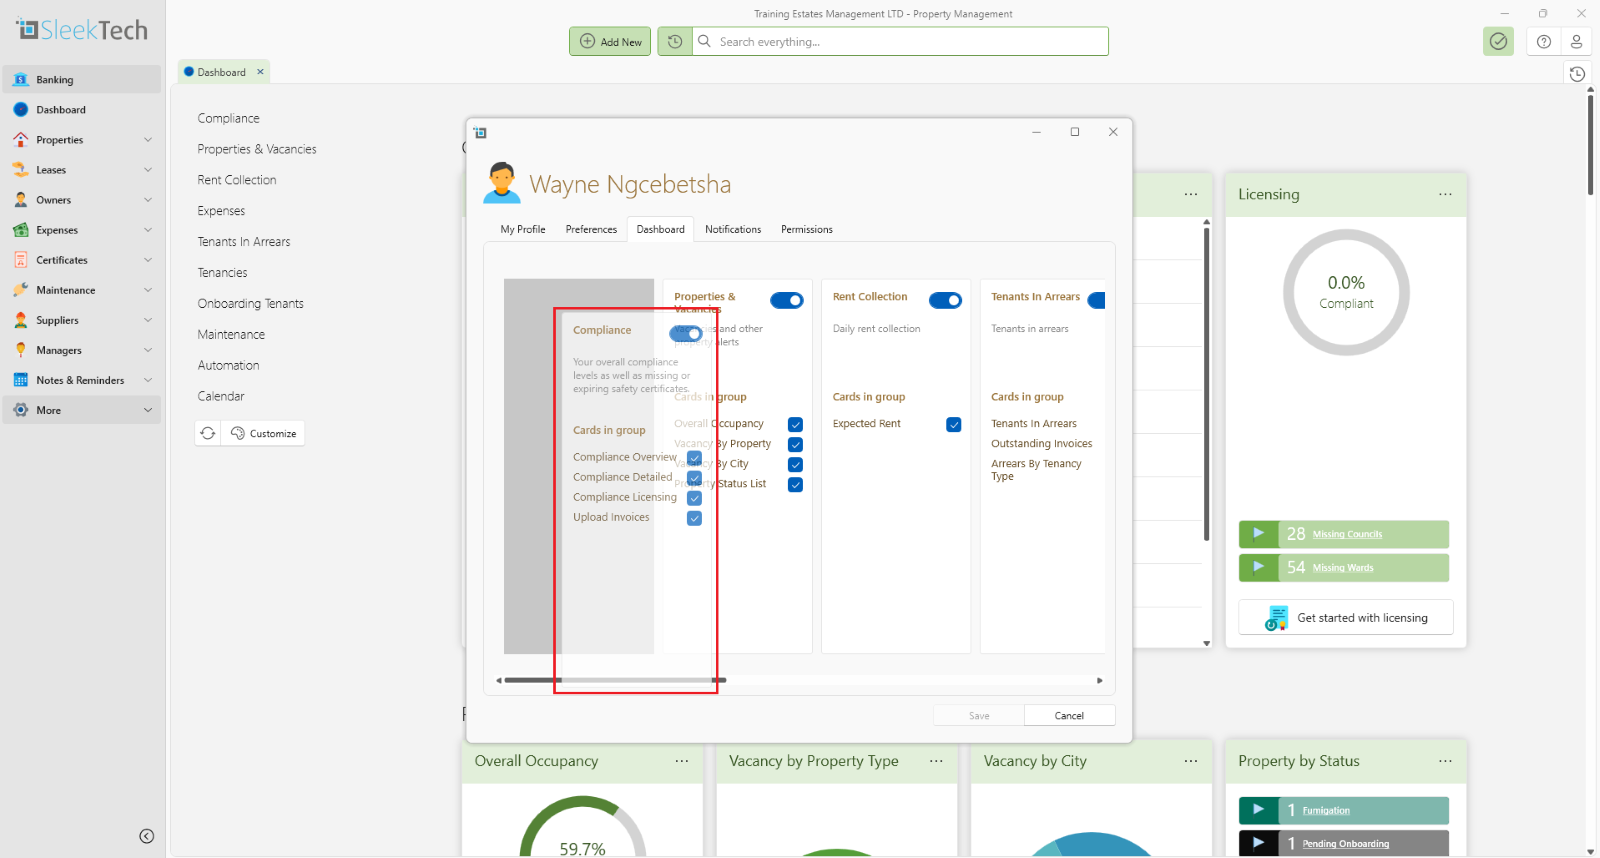Click the Expenses icon in the sidebar
Image resolution: width=1600 pixels, height=858 pixels.
(x=21, y=230)
